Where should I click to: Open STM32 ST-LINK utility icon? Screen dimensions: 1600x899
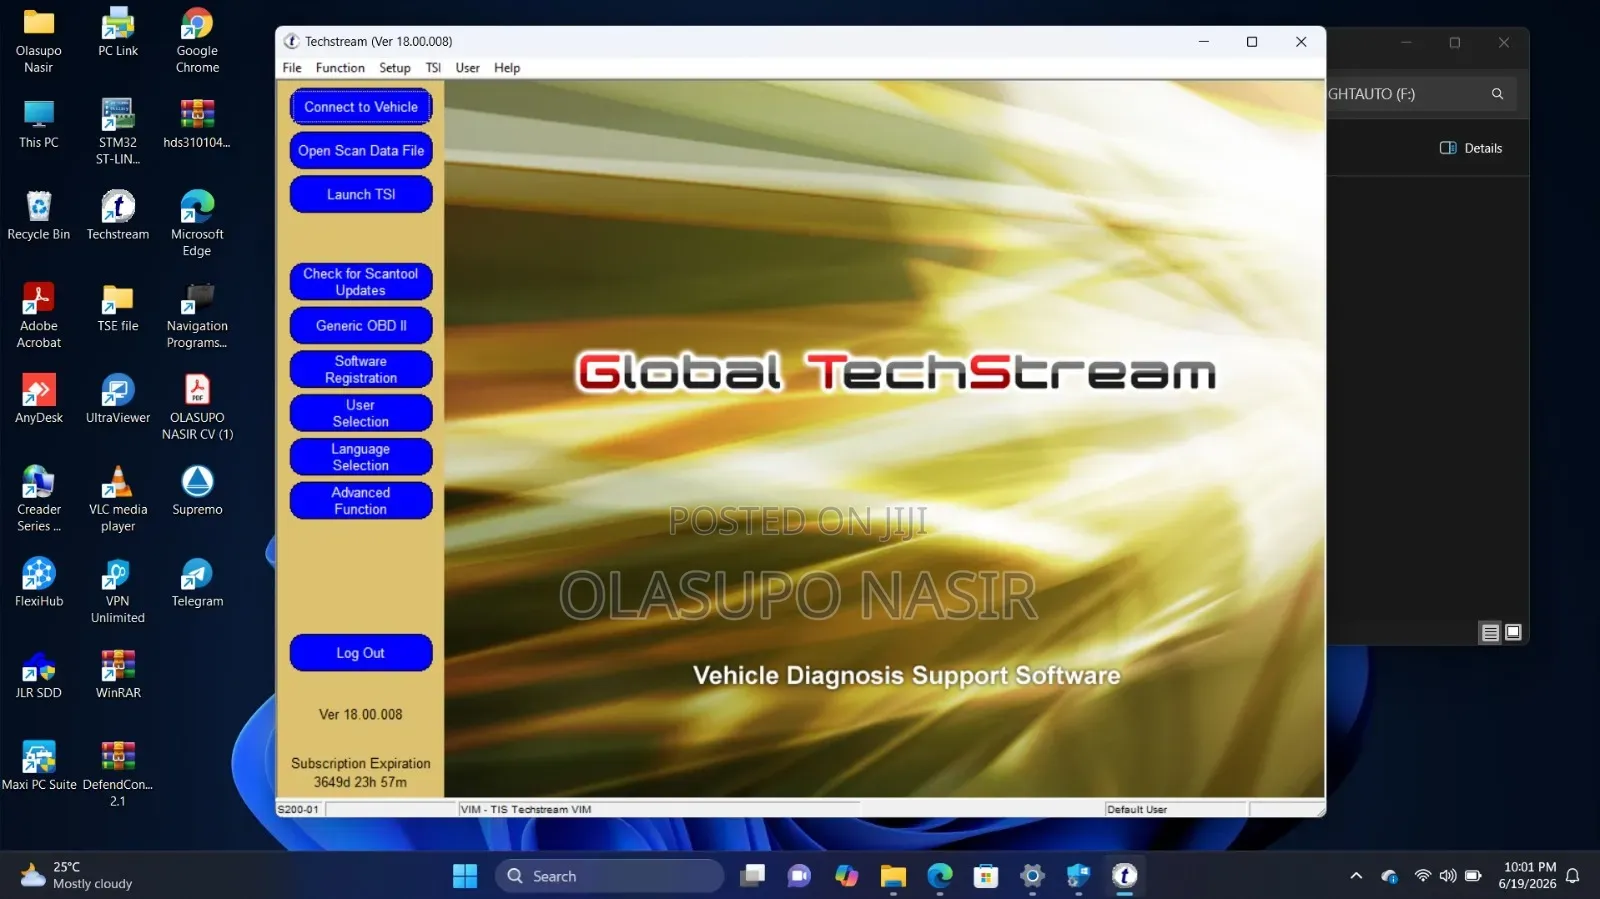[x=118, y=132]
